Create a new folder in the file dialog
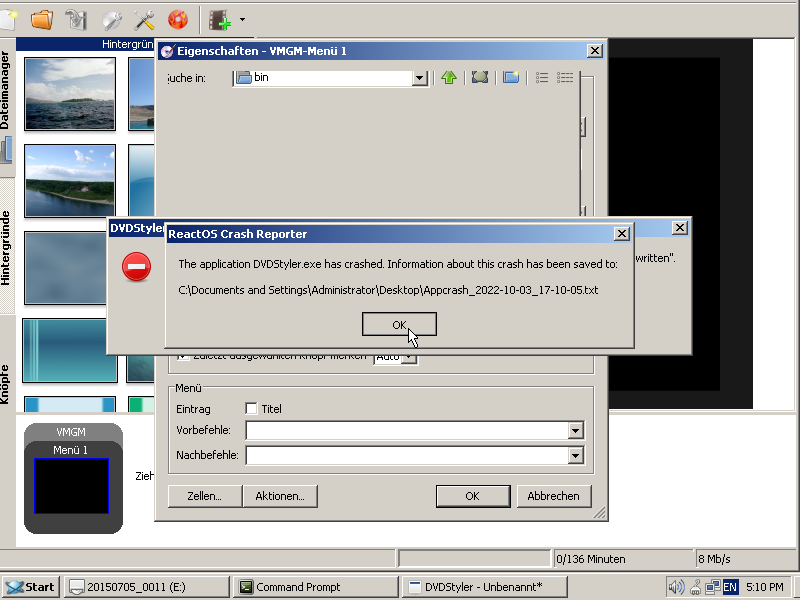The width and height of the screenshot is (800, 600). (x=511, y=78)
